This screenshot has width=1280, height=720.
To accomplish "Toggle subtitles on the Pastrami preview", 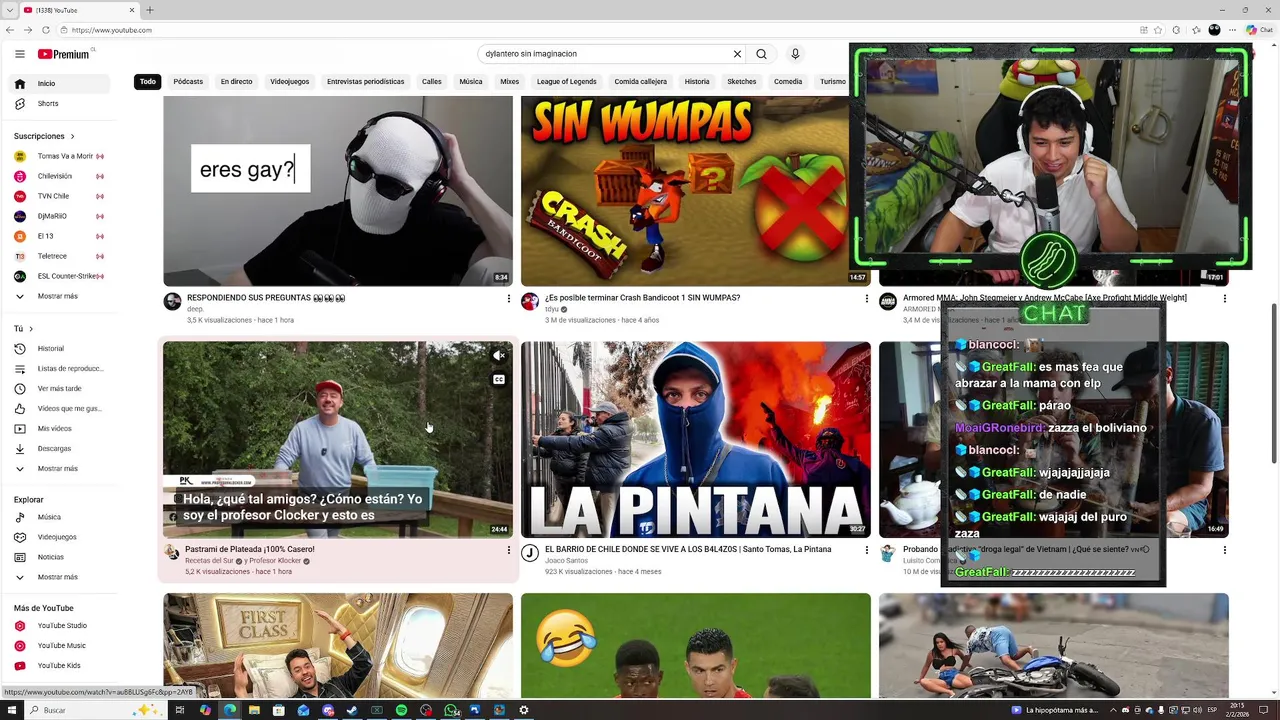I will tap(499, 380).
